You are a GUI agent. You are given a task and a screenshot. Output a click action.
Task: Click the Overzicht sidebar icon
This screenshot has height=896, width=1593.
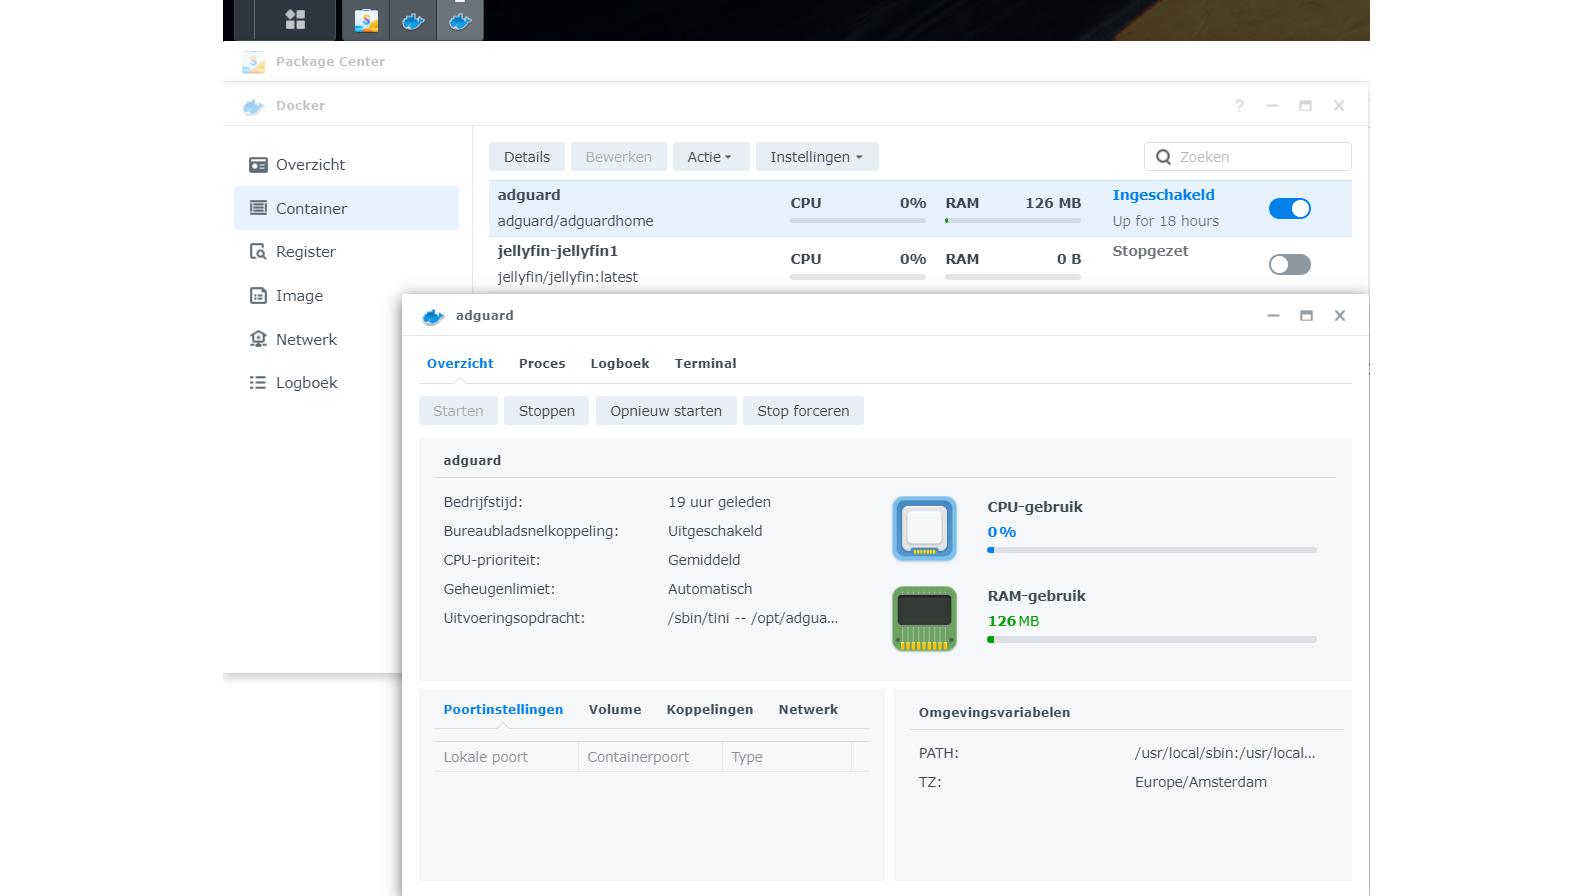tap(258, 165)
